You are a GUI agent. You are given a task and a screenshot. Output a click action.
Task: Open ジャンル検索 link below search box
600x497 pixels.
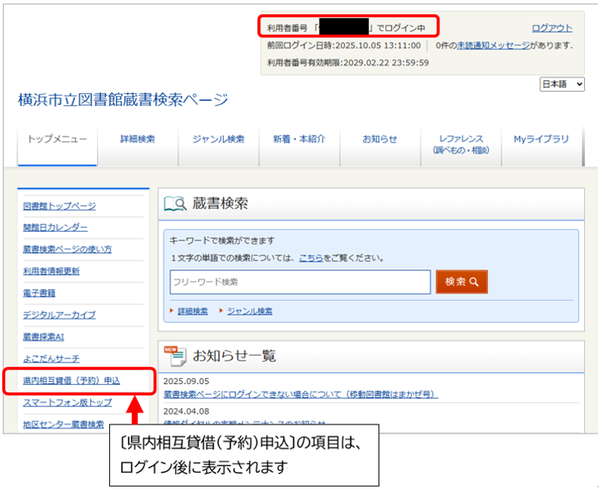250,311
